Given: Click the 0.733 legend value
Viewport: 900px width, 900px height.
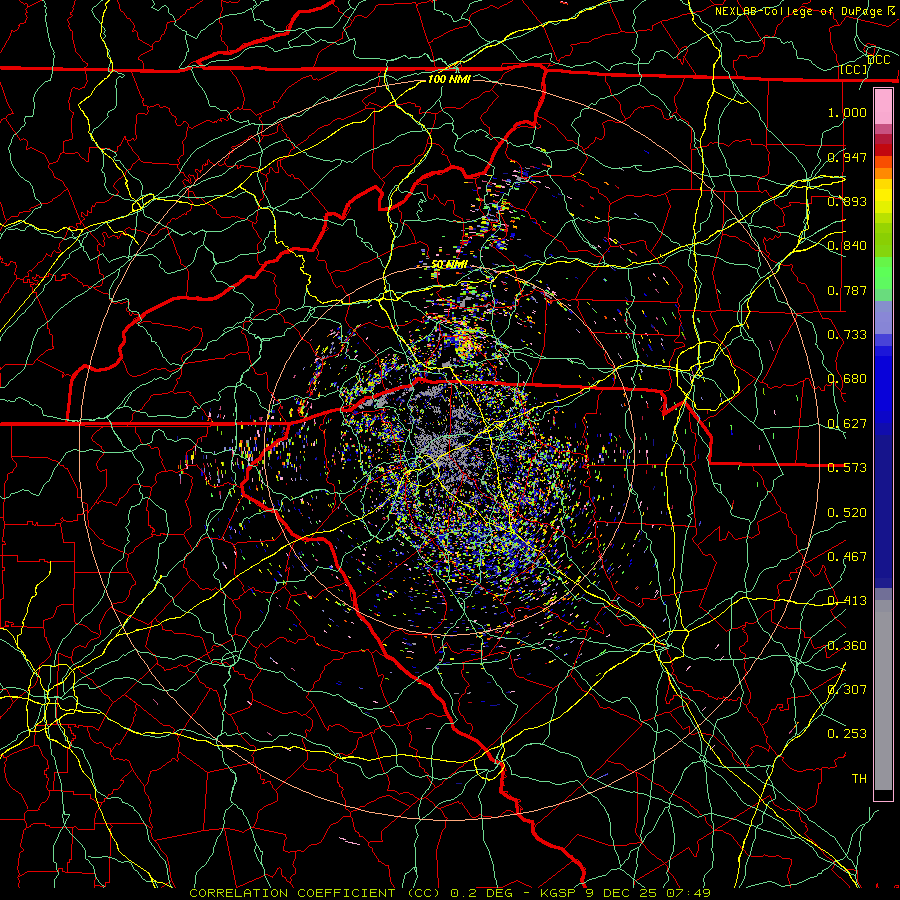Looking at the screenshot, I should click(847, 335).
